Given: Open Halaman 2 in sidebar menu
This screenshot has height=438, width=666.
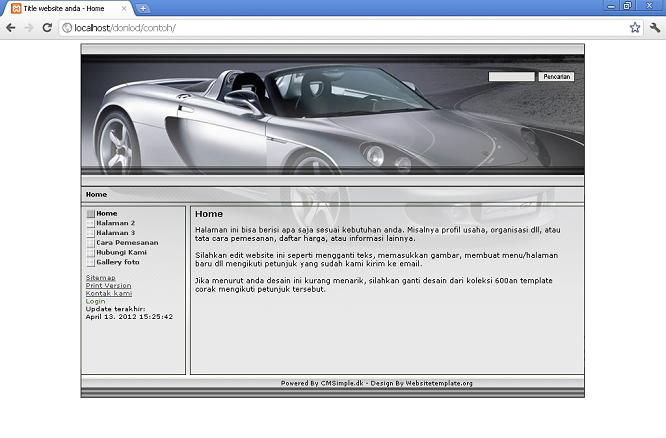Looking at the screenshot, I should pos(116,223).
